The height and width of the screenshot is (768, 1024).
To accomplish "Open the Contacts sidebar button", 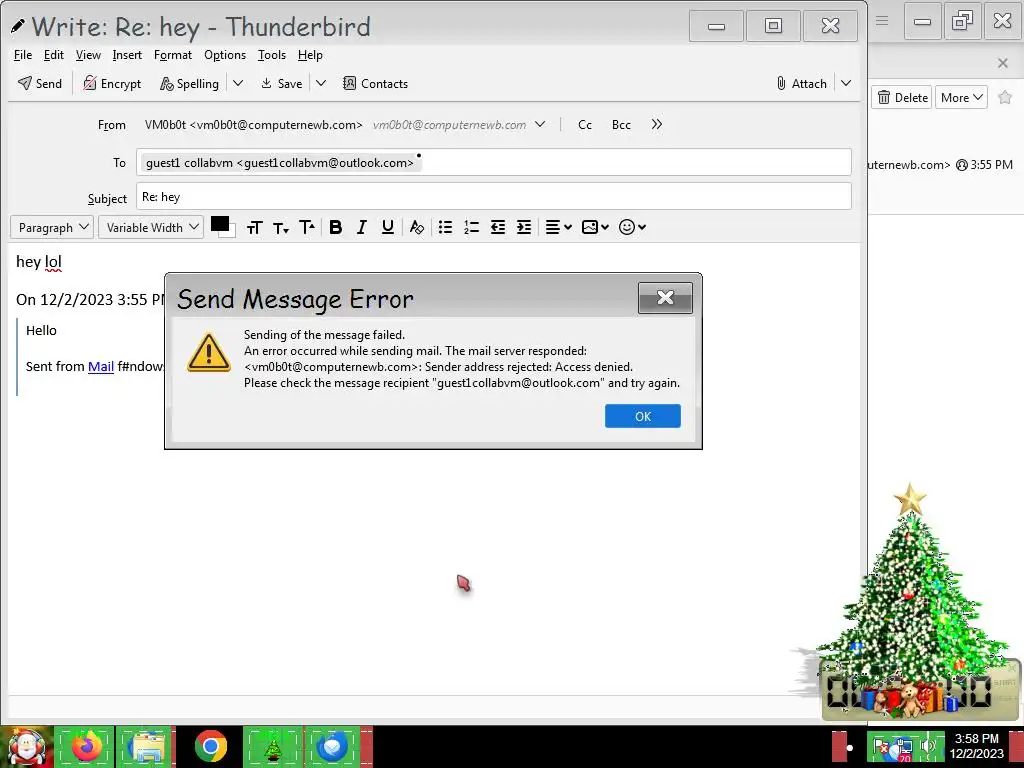I will (x=376, y=84).
